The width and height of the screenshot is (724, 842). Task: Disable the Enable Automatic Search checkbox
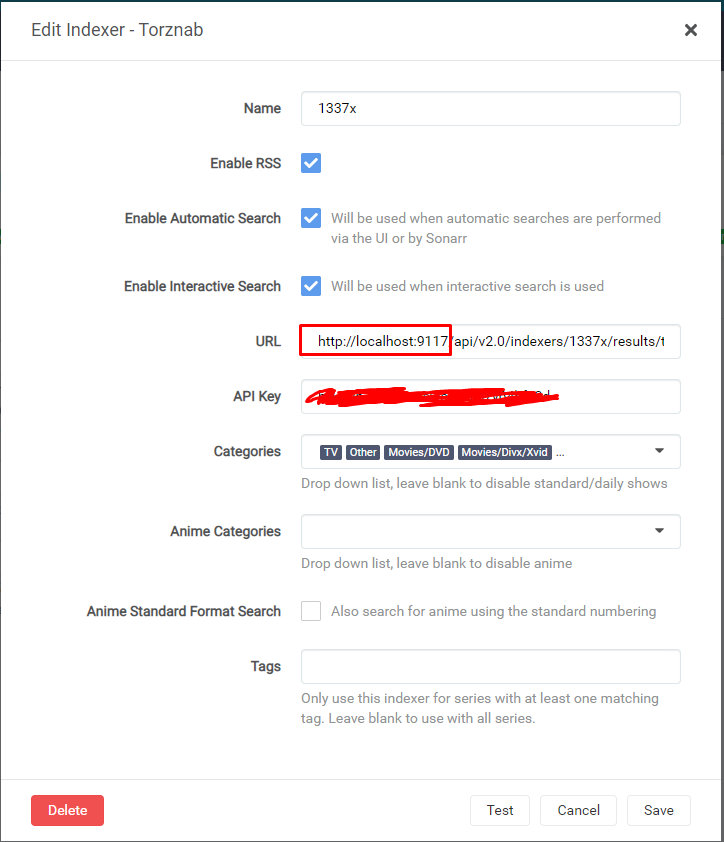(311, 218)
